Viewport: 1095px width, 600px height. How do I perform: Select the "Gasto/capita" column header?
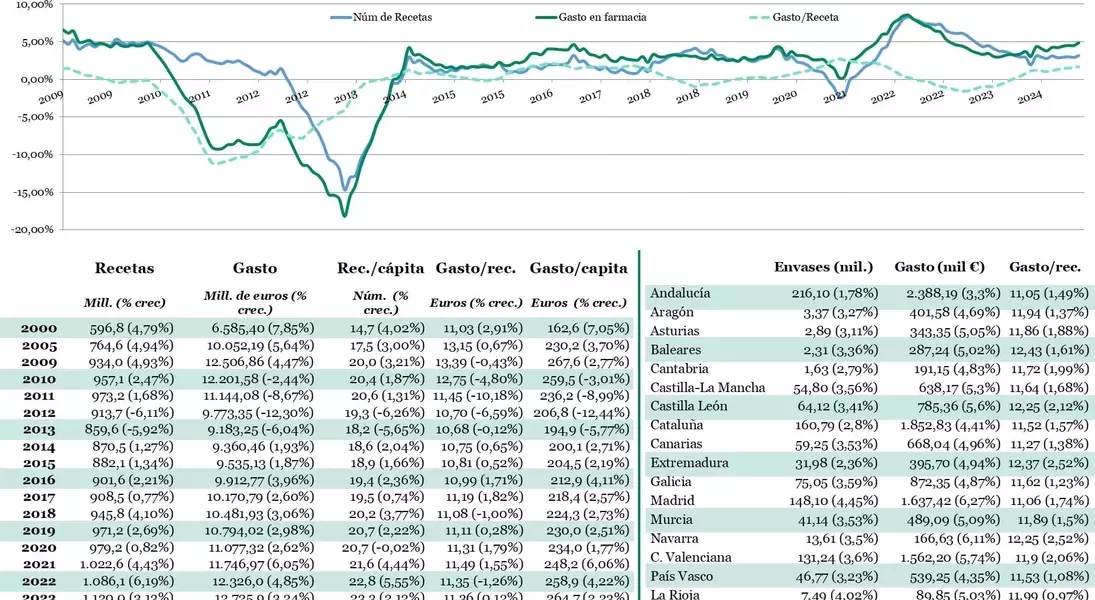[x=578, y=268]
